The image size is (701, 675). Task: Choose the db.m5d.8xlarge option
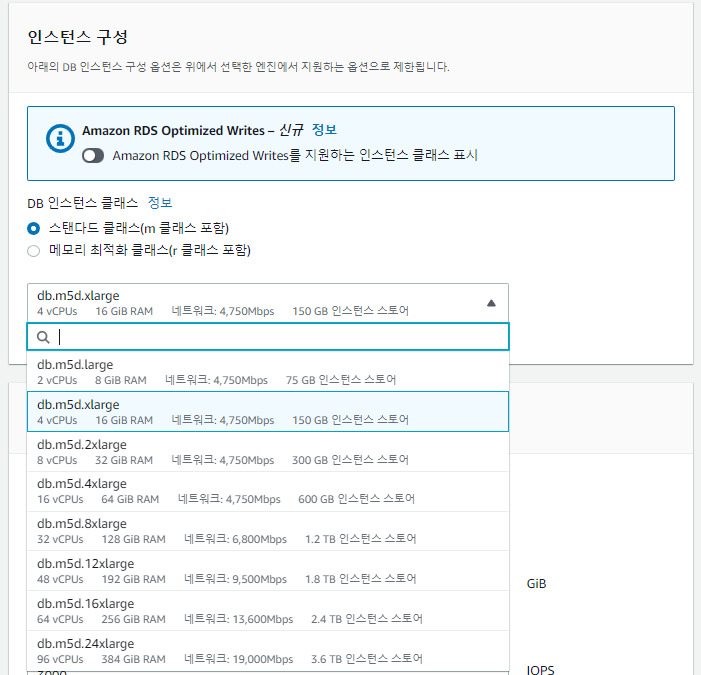[x=268, y=531]
